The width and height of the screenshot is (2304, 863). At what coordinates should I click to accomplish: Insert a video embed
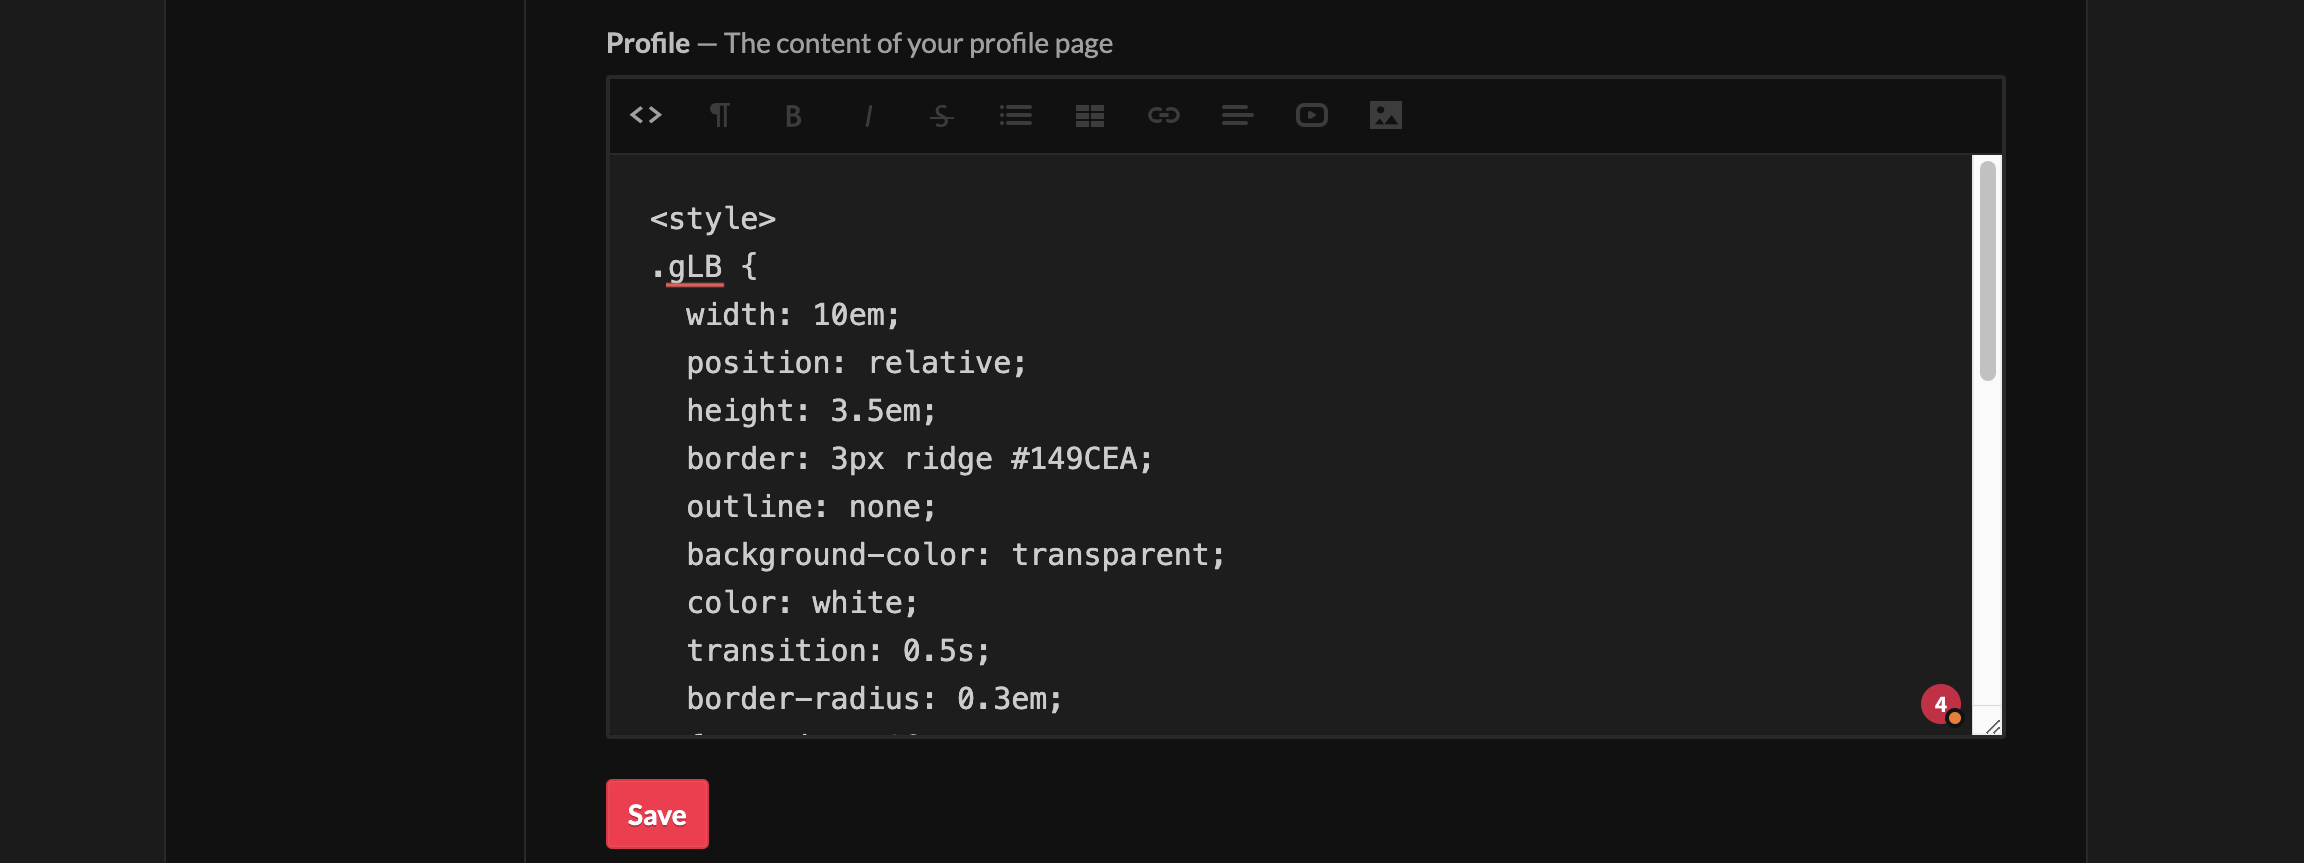coord(1311,115)
